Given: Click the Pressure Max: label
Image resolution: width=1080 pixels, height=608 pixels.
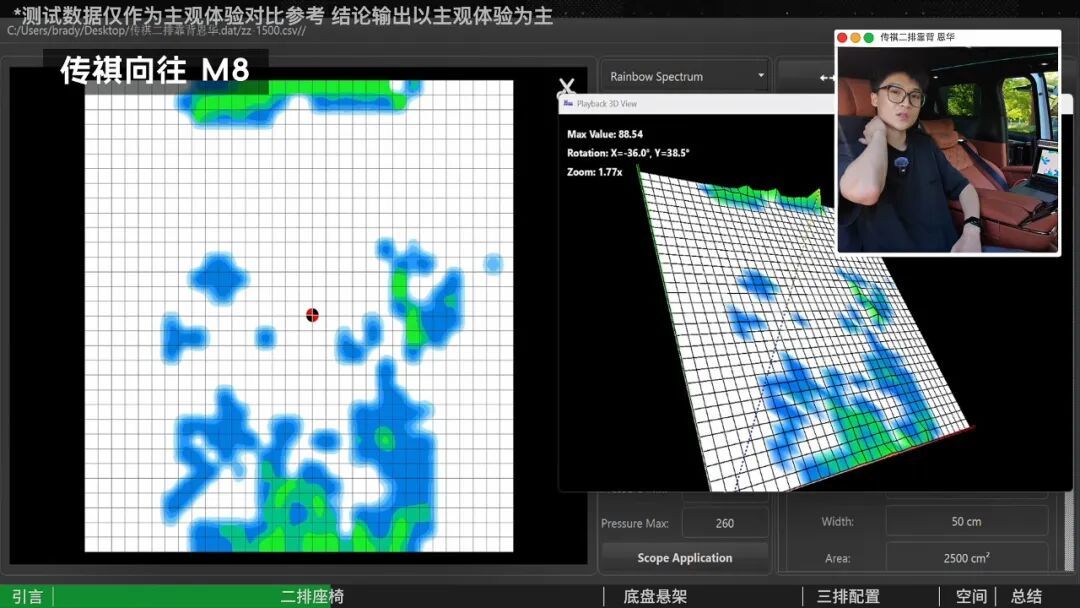Looking at the screenshot, I should coord(634,523).
